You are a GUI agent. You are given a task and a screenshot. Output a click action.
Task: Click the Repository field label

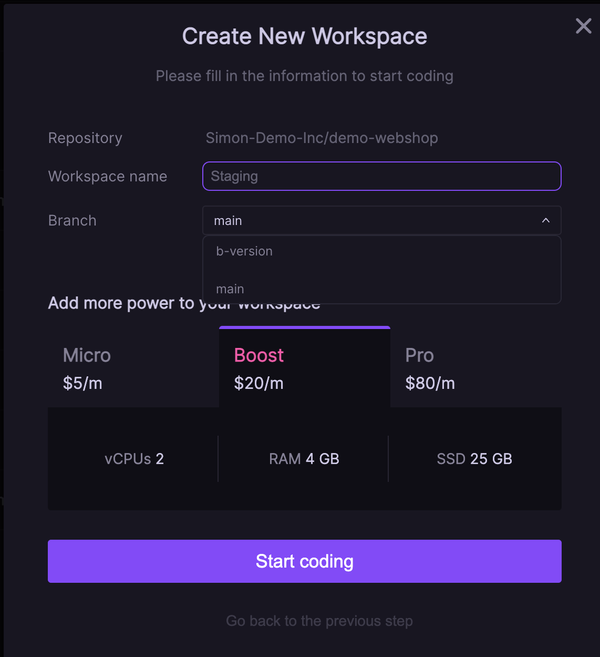coord(85,138)
